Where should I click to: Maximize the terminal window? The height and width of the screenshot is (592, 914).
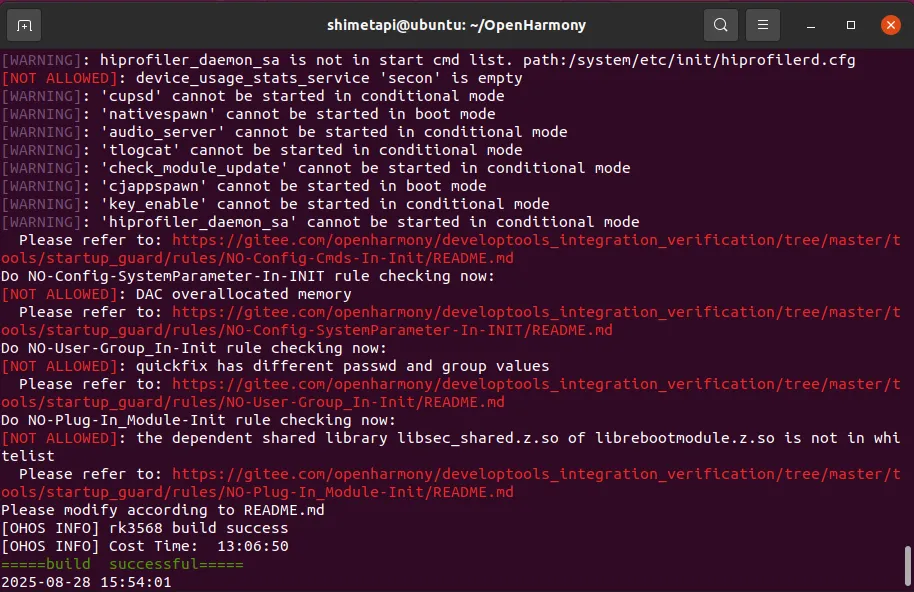851,25
